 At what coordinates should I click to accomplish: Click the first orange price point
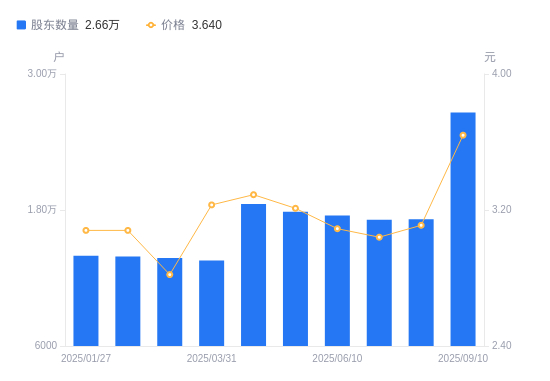[86, 230]
